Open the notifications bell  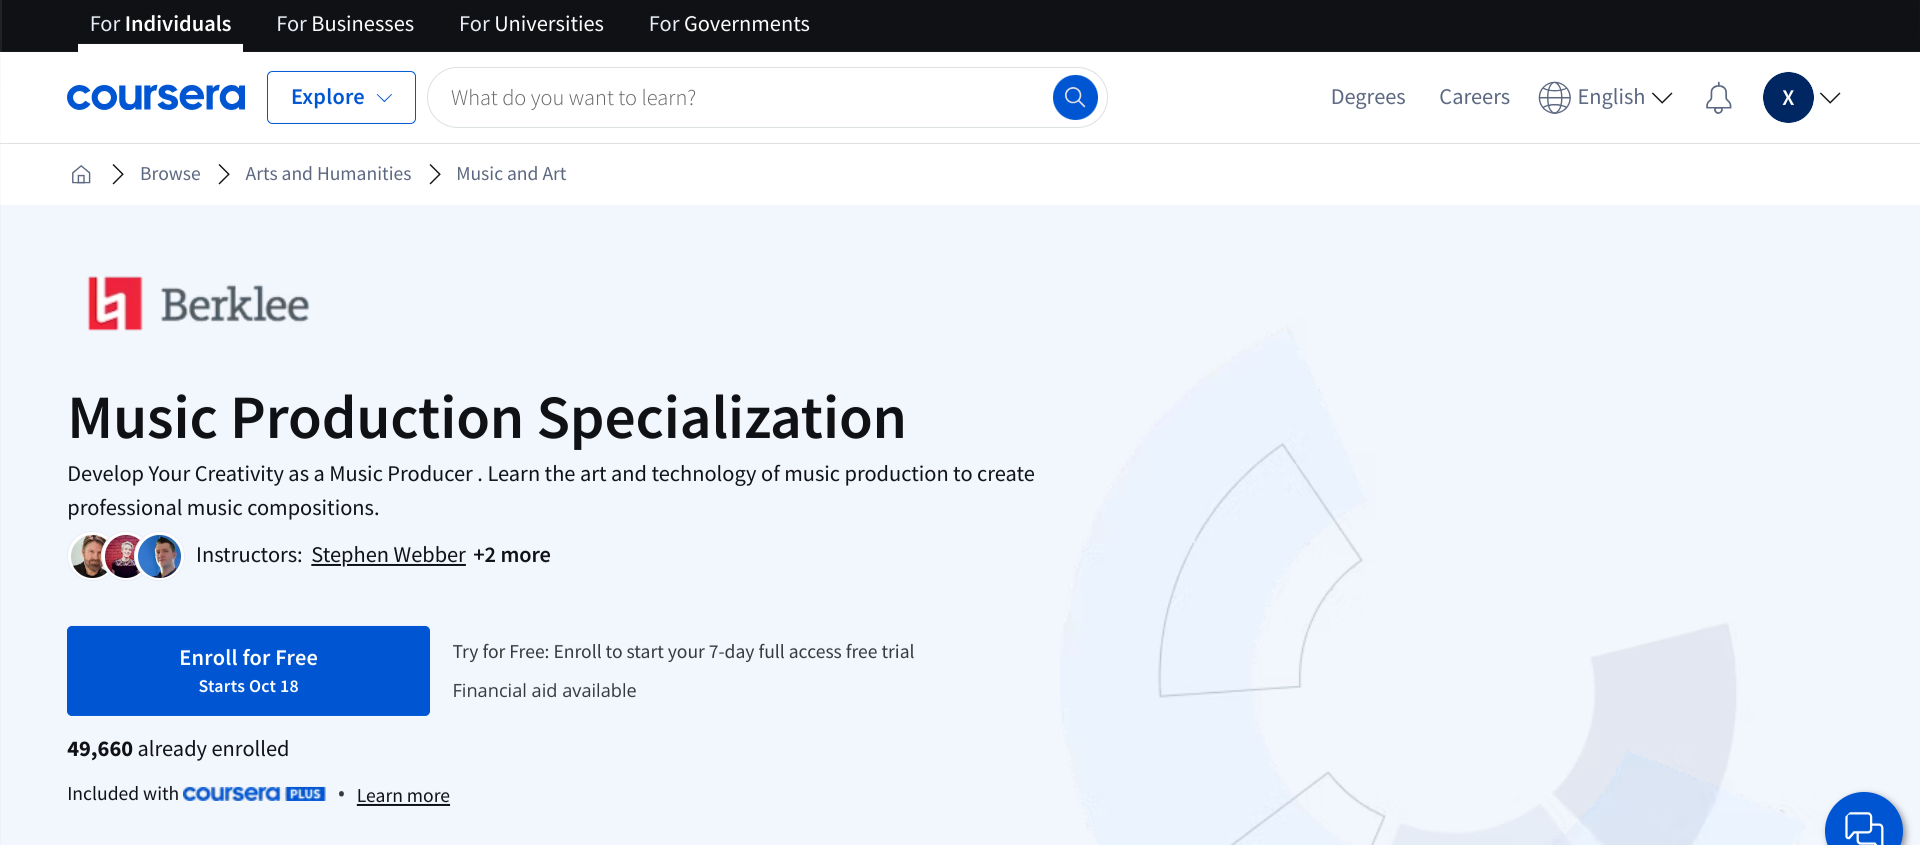click(x=1718, y=98)
